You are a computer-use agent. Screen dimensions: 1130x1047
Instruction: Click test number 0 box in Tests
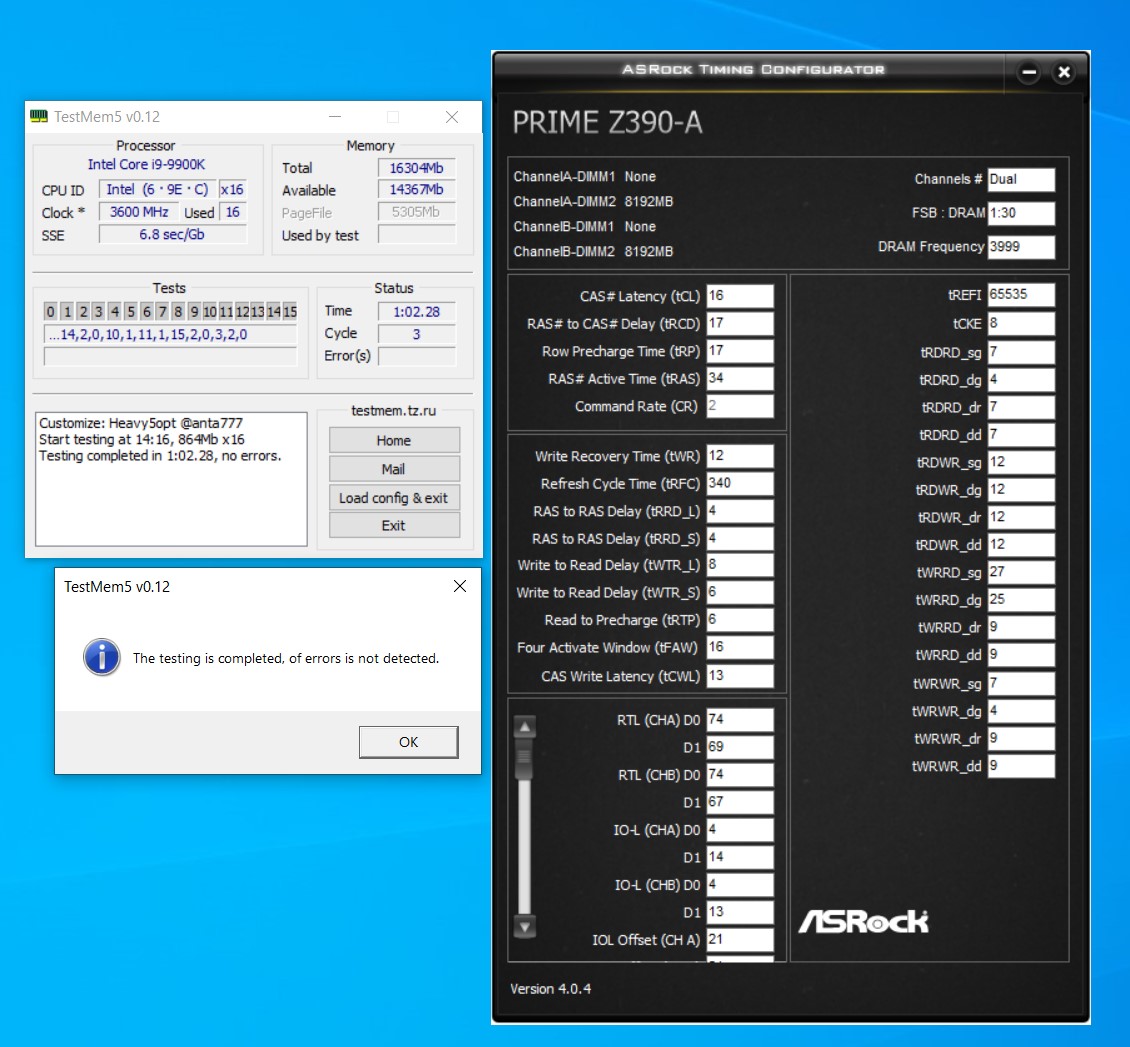pos(50,311)
